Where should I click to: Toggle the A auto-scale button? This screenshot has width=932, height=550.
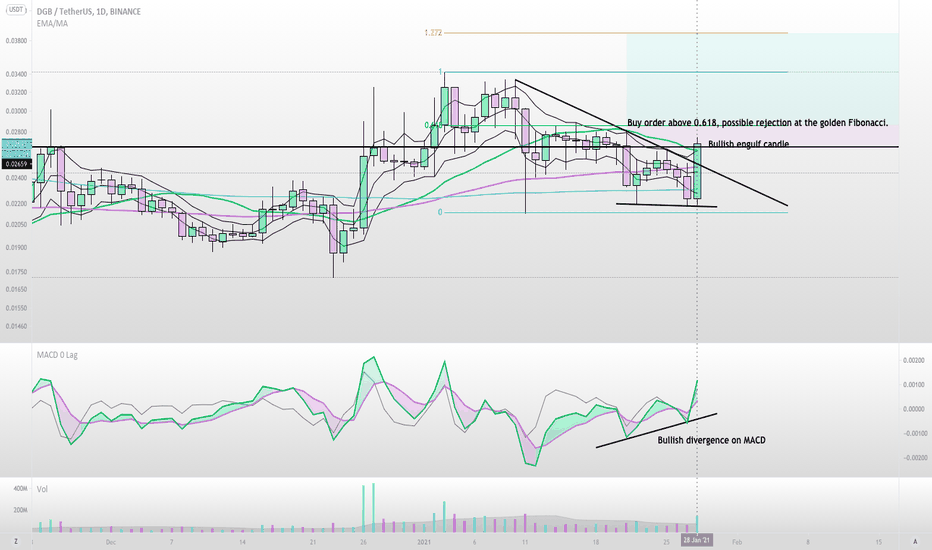(915, 542)
